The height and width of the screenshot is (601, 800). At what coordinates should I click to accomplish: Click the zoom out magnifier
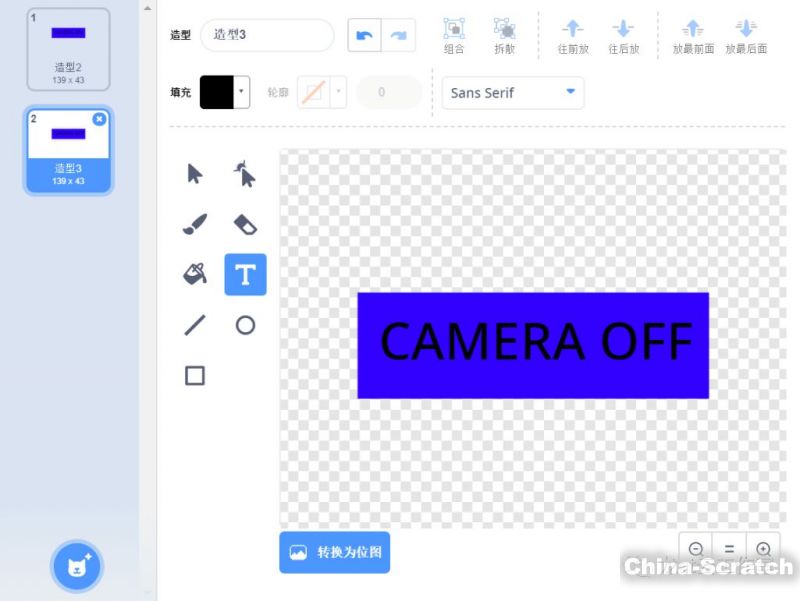coord(696,549)
